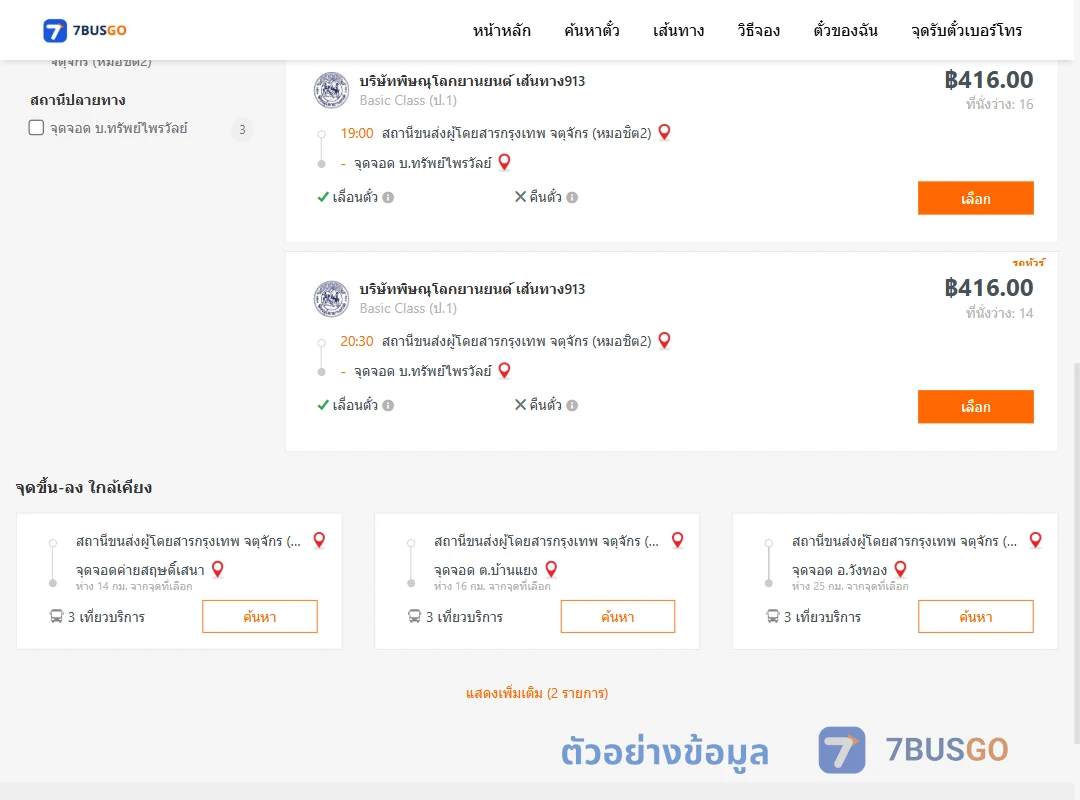Viewport: 1080px width, 800px height.
Task: Click ที่นั่งว่าง: 16 seat count
Action: pyautogui.click(x=999, y=104)
